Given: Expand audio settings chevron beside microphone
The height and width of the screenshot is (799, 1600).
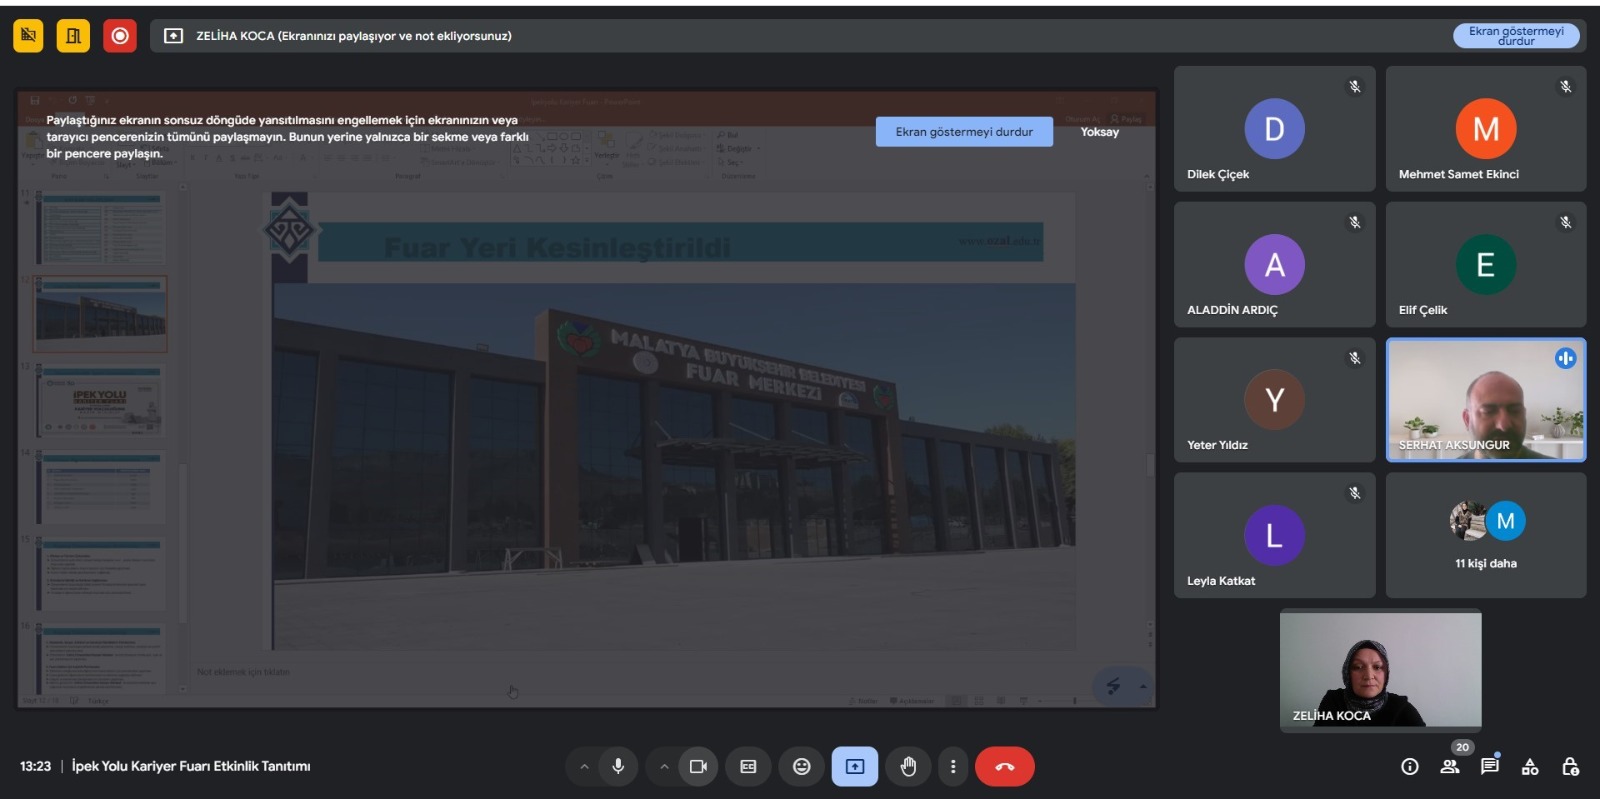Looking at the screenshot, I should [x=584, y=767].
